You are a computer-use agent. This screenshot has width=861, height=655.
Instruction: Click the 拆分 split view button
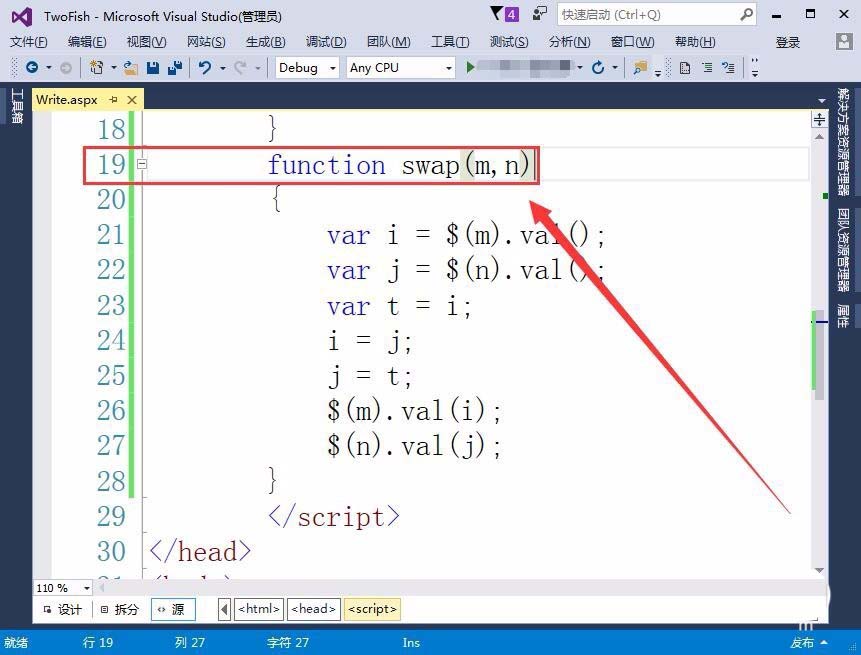(128, 608)
